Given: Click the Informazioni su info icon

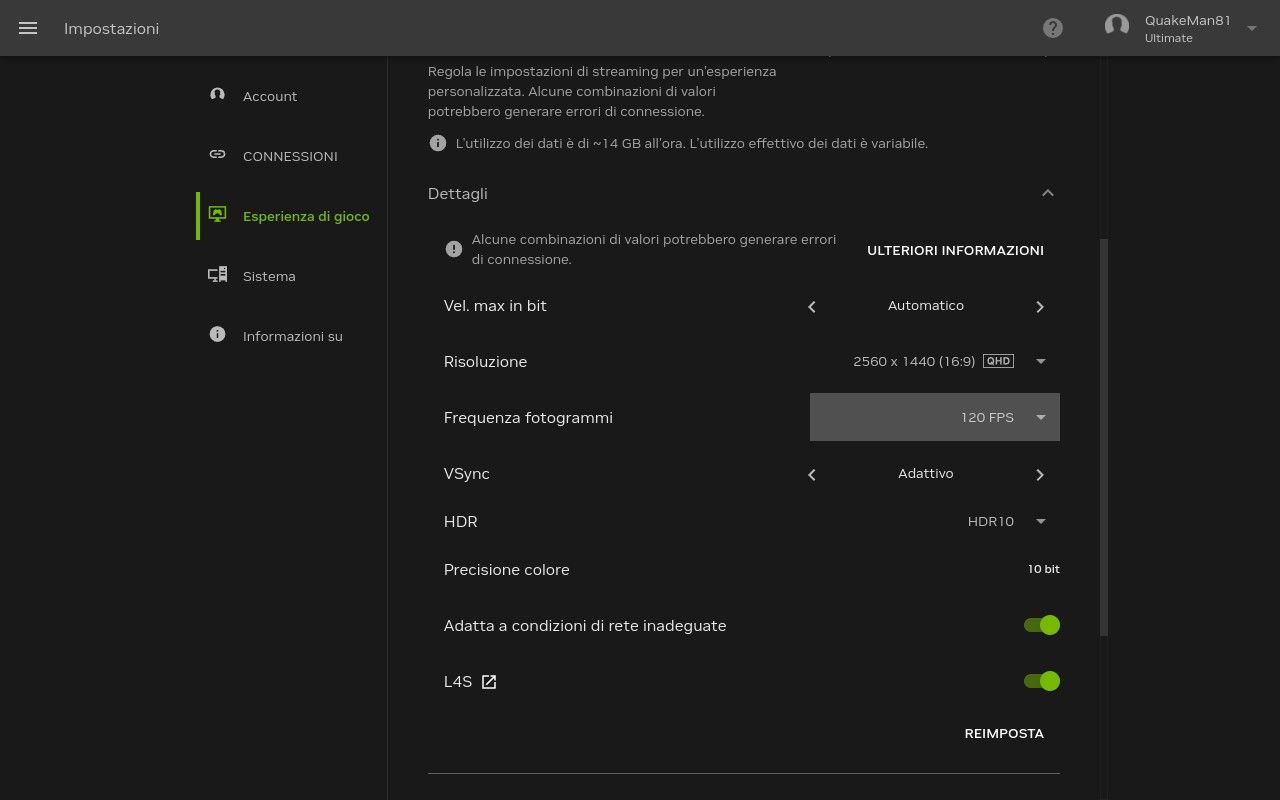Looking at the screenshot, I should (x=217, y=334).
